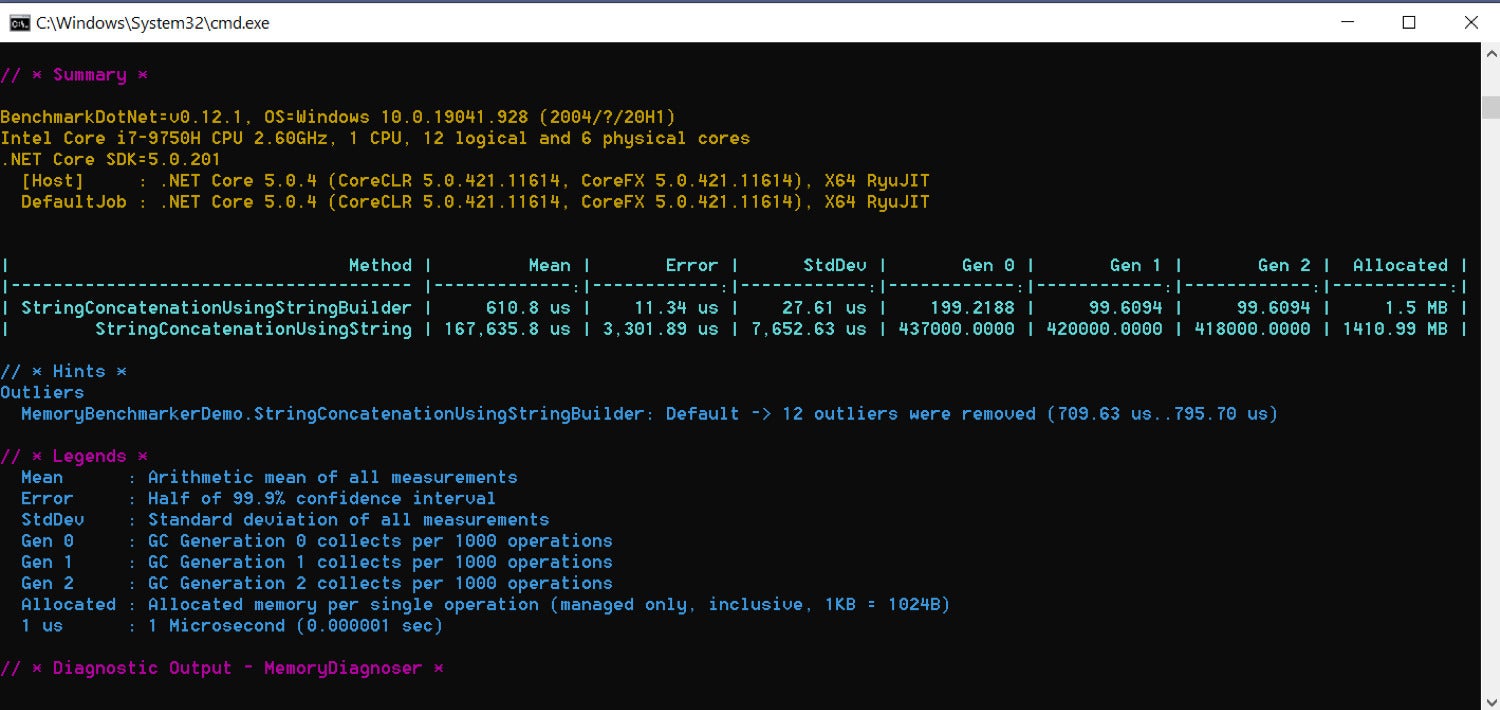Click the scrollbar down arrow

click(x=1490, y=700)
